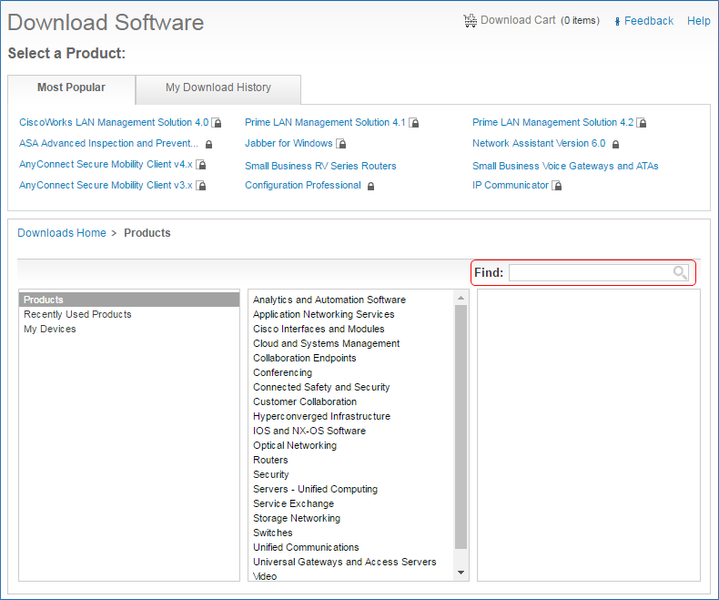
Task: Click lock icon beside Configuration Professional
Action: click(x=371, y=186)
